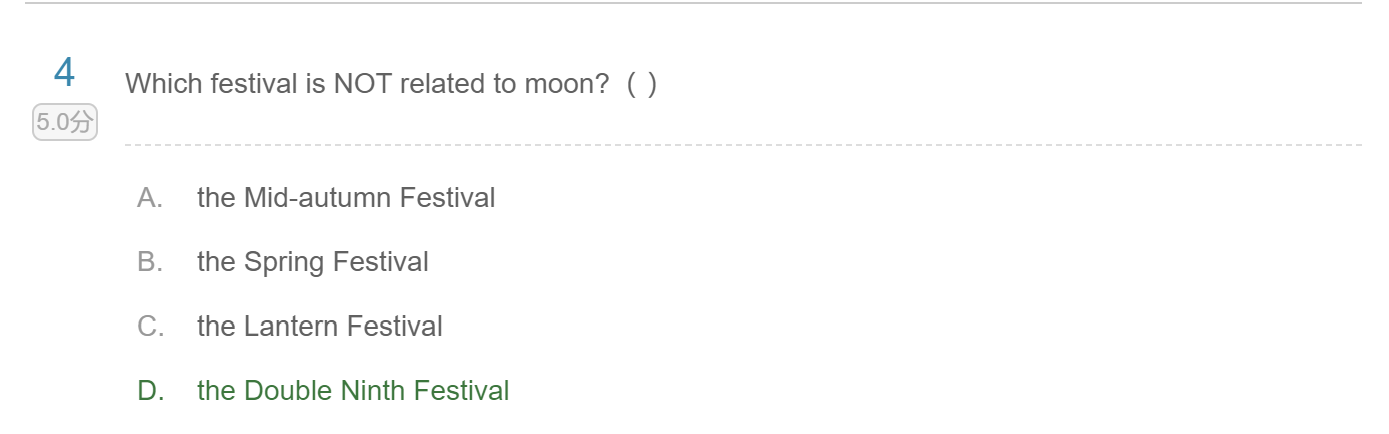The image size is (1389, 434).
Task: Click the word "Ninth" in option D
Action: [373, 390]
